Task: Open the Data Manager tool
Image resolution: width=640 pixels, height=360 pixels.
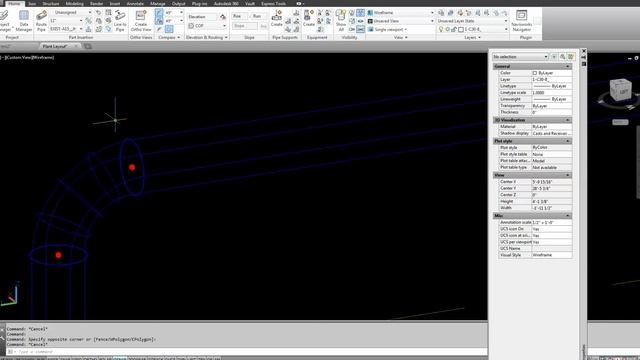Action: pyautogui.click(x=24, y=21)
